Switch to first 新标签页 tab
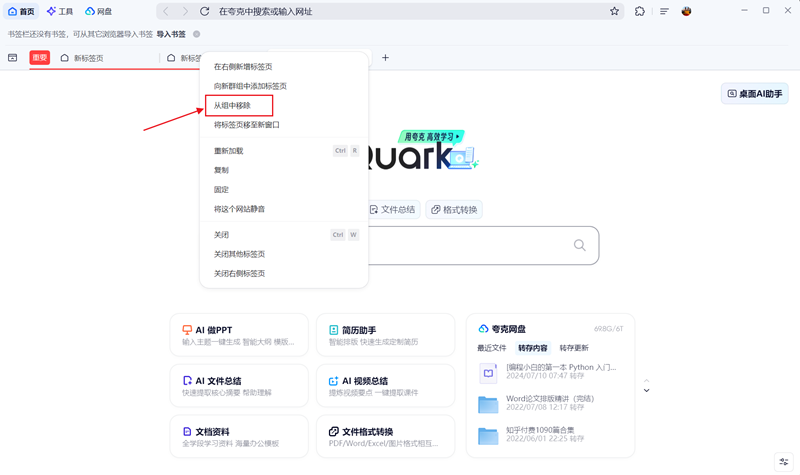The height and width of the screenshot is (475, 800). coord(88,58)
